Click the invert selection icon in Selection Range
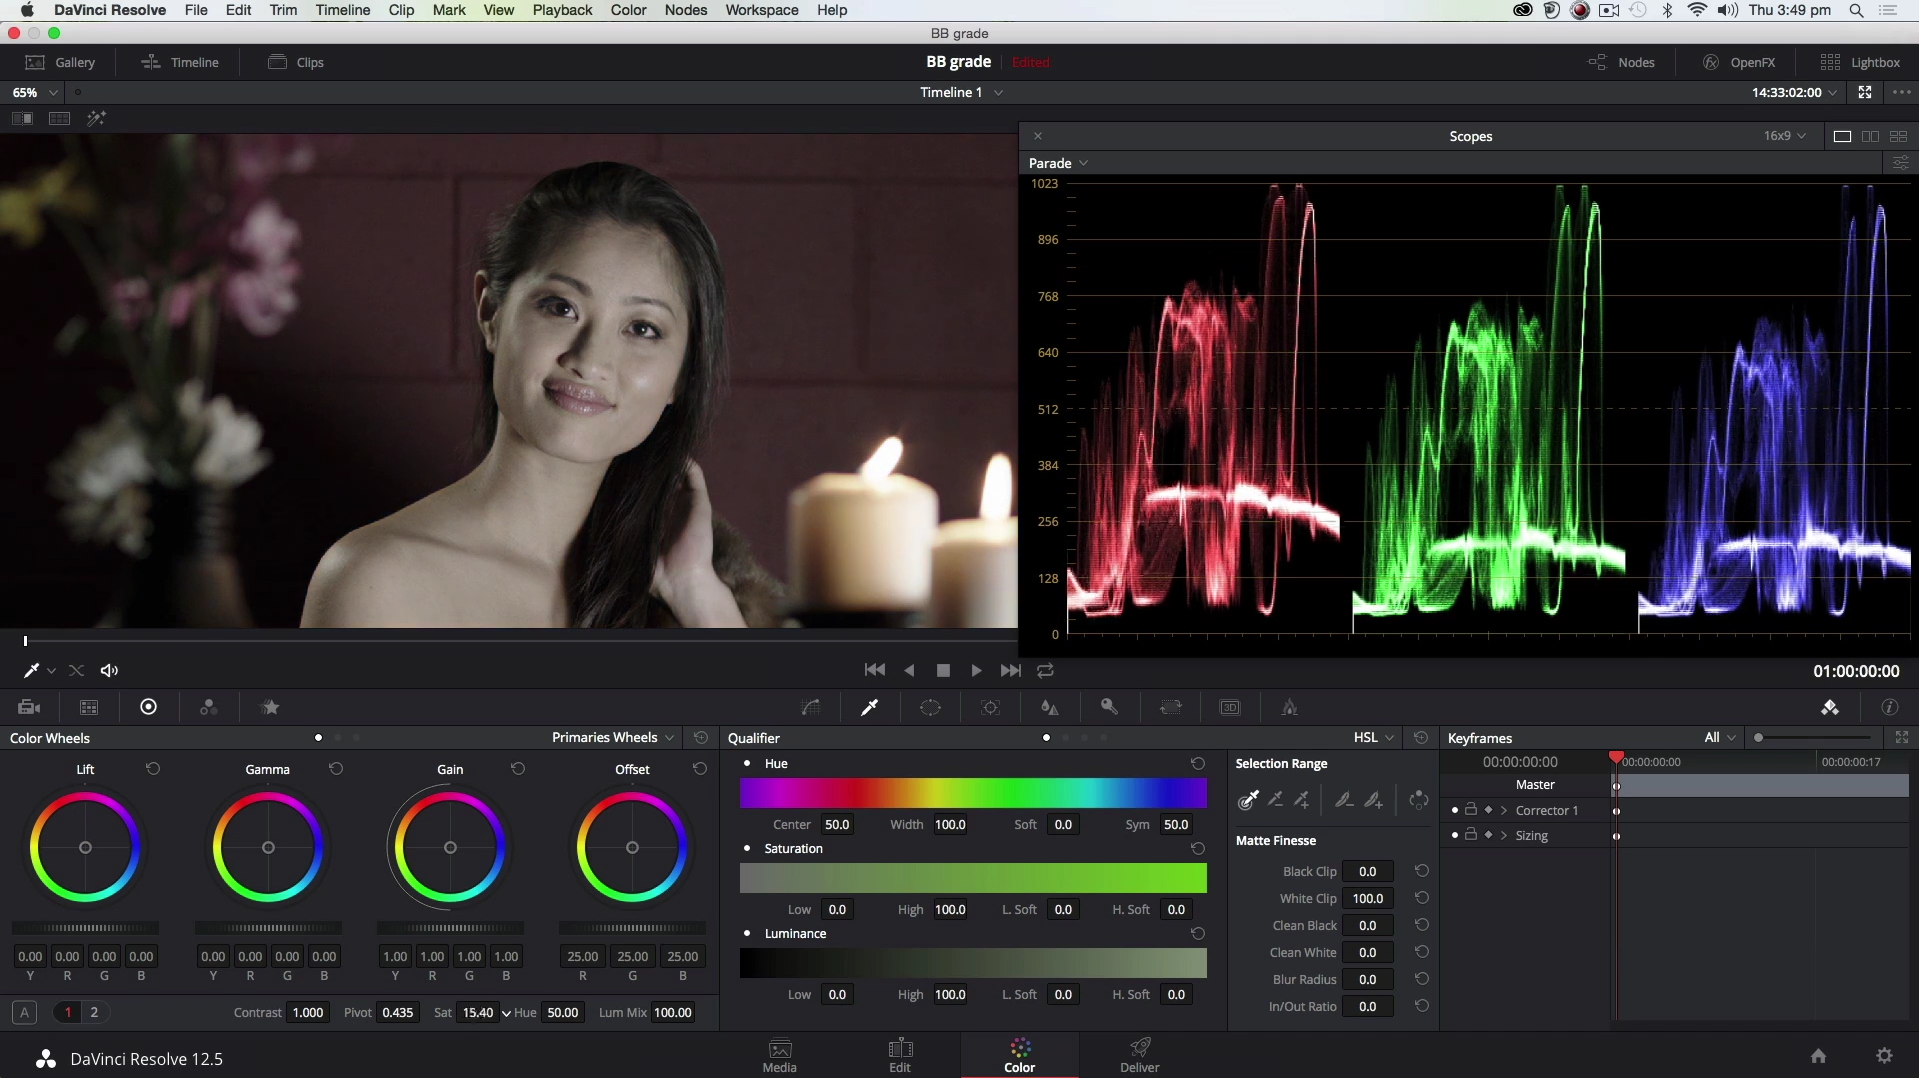 [x=1418, y=799]
